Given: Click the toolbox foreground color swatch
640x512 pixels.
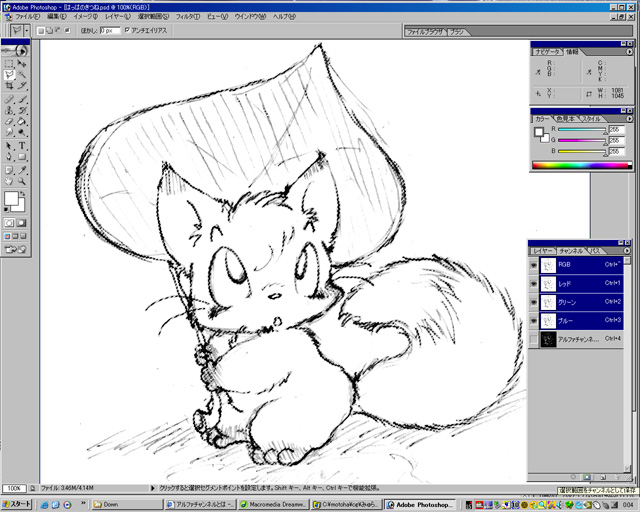Looking at the screenshot, I should 11,198.
